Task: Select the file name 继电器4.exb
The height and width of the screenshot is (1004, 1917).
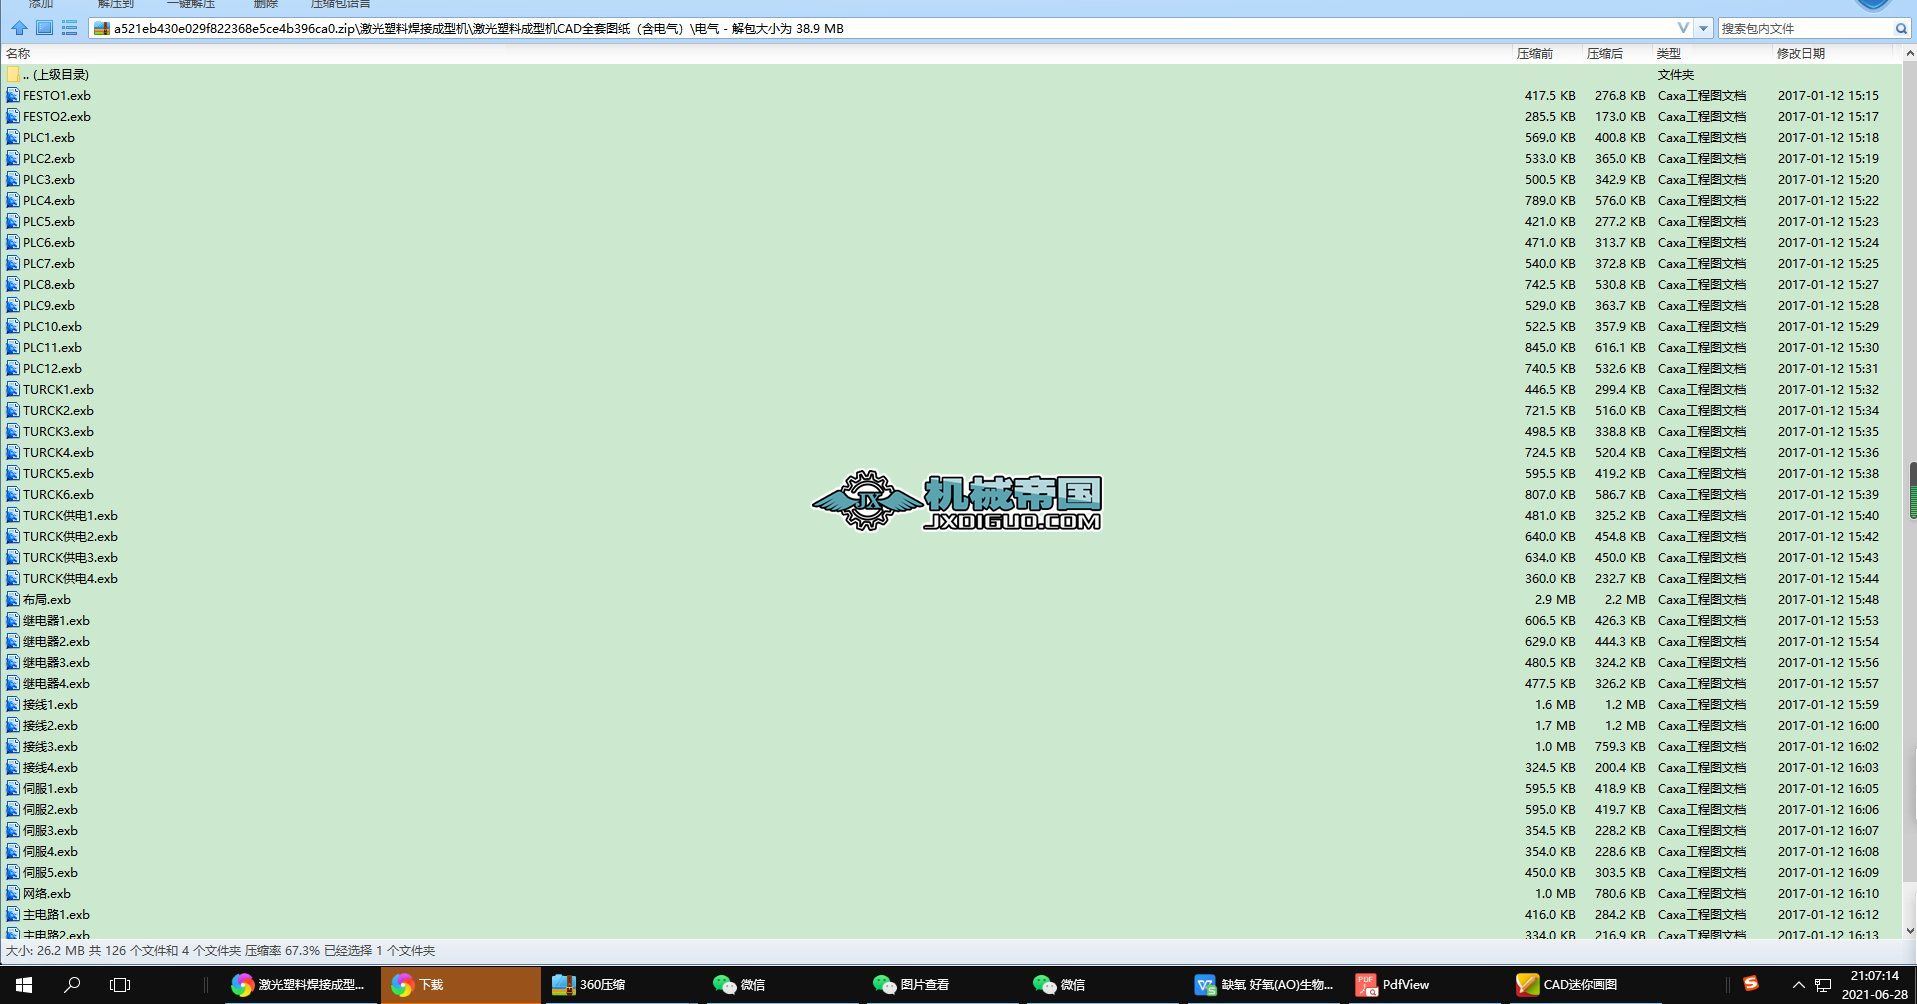Action: 56,684
